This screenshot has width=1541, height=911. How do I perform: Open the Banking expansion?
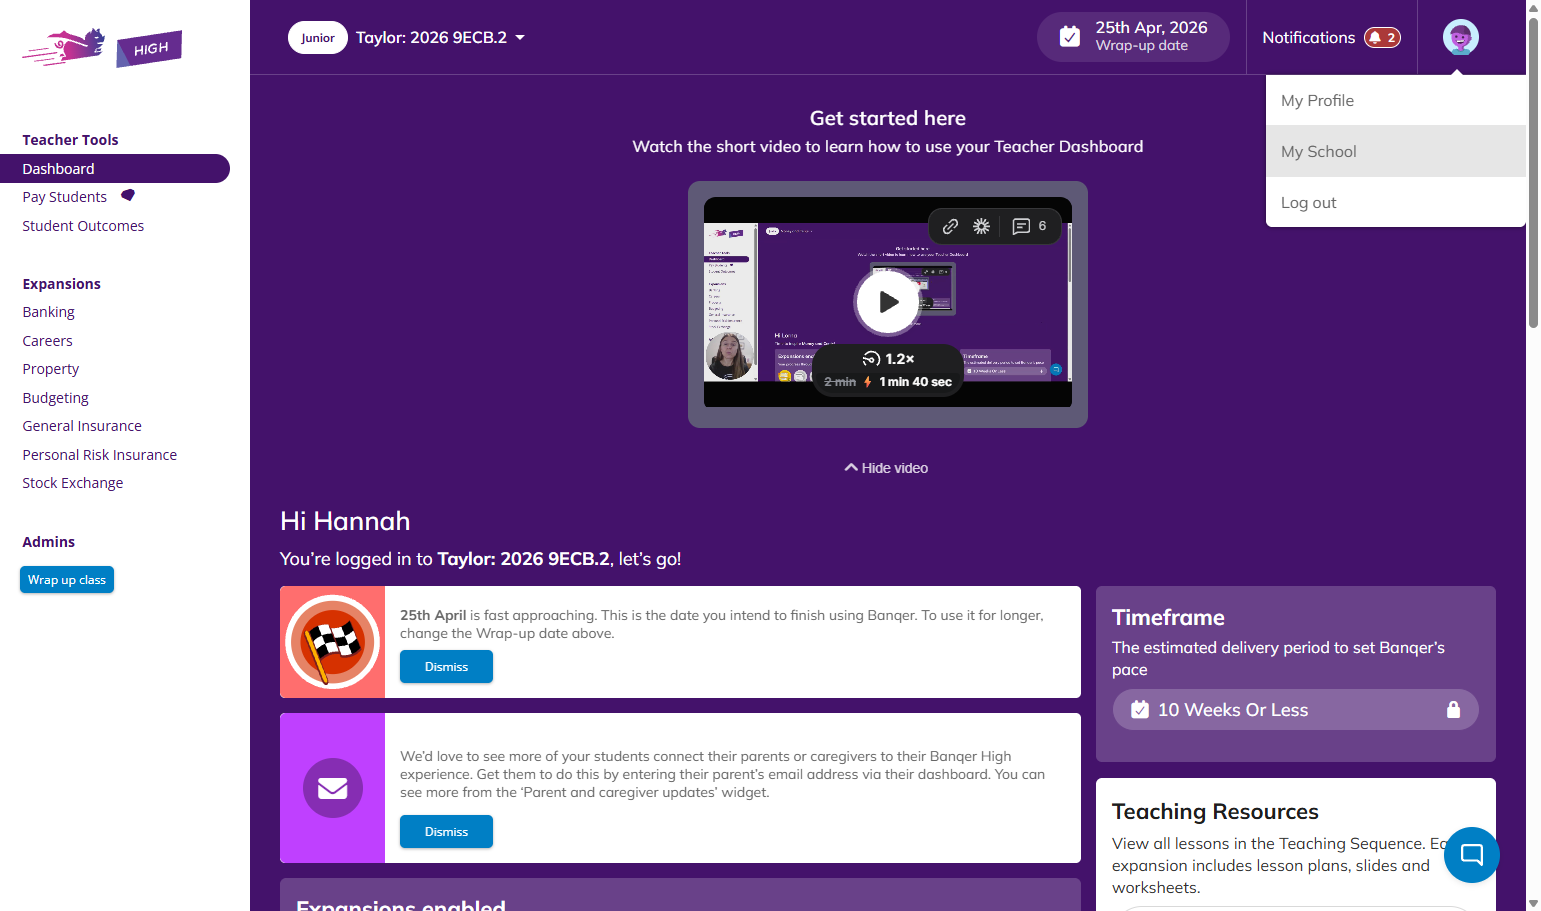click(x=49, y=312)
